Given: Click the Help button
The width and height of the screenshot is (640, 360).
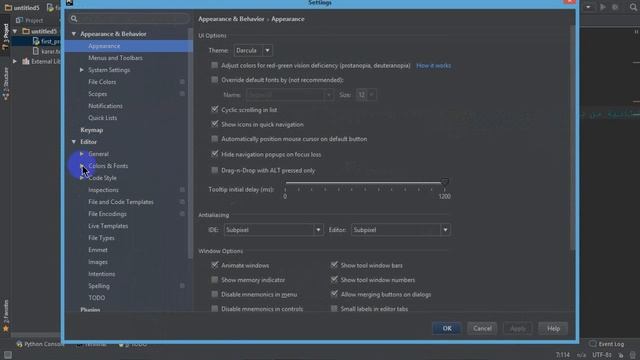Looking at the screenshot, I should point(553,328).
